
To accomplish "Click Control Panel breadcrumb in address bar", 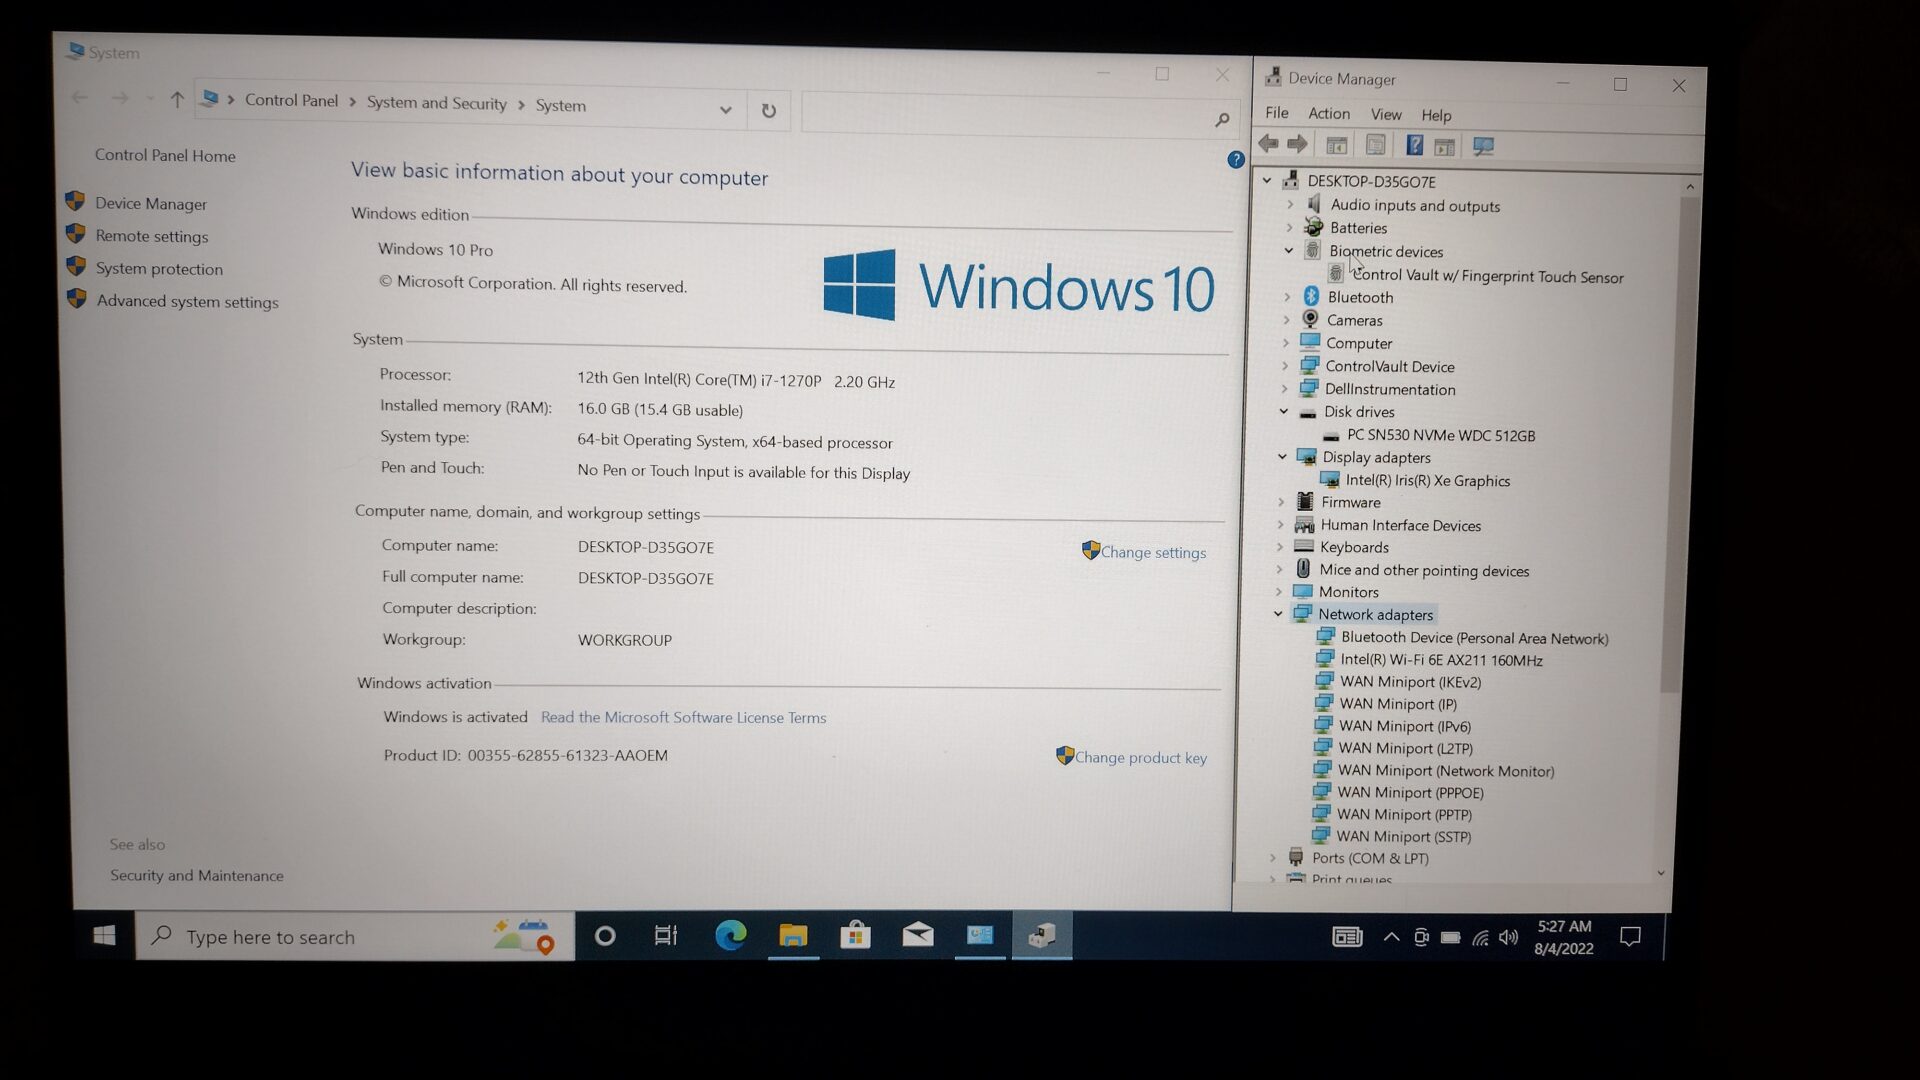I will coord(291,100).
